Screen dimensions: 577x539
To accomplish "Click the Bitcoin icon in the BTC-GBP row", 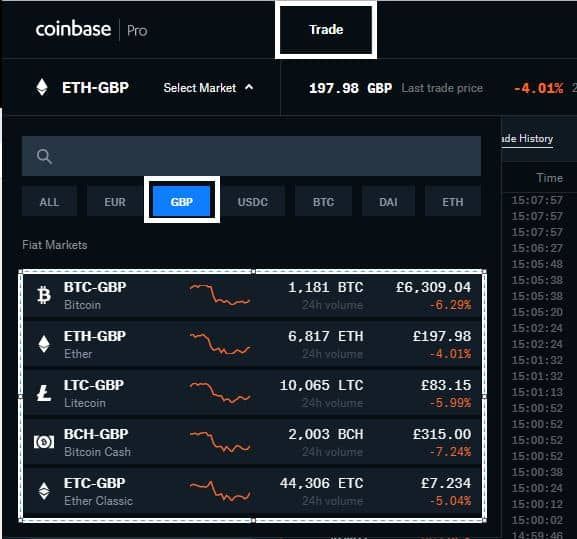I will point(44,295).
